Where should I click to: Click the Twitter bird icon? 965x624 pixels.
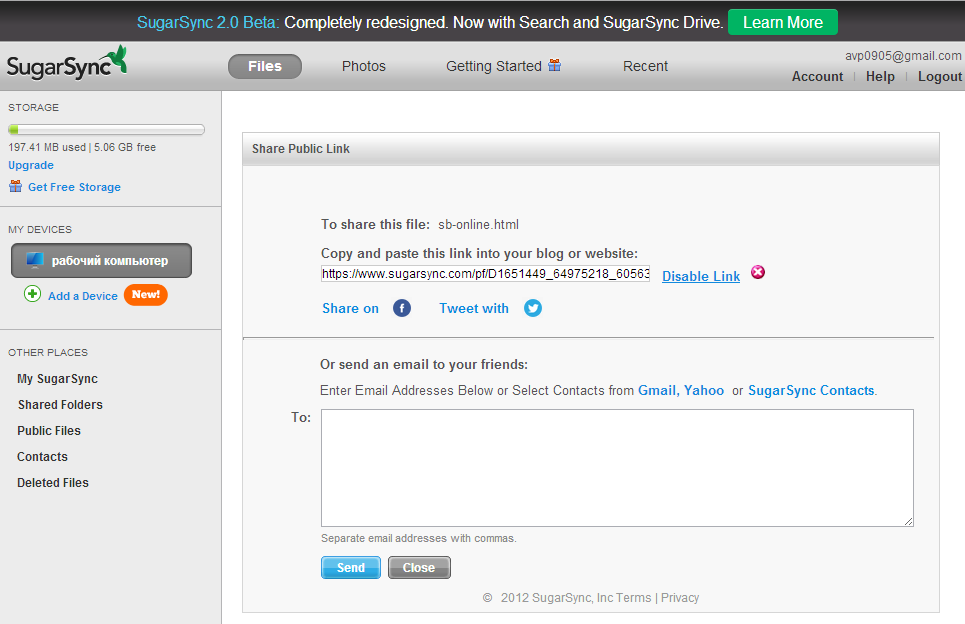[x=532, y=308]
